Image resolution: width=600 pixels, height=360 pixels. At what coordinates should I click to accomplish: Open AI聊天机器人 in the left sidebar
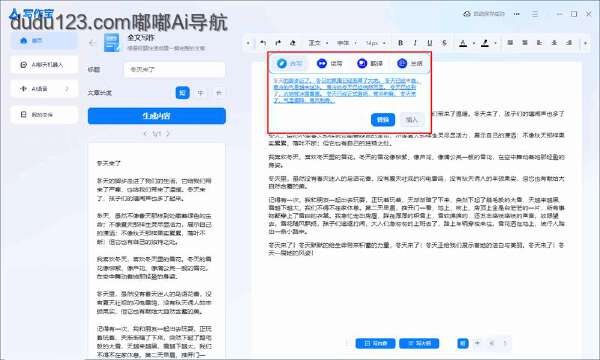click(44, 65)
